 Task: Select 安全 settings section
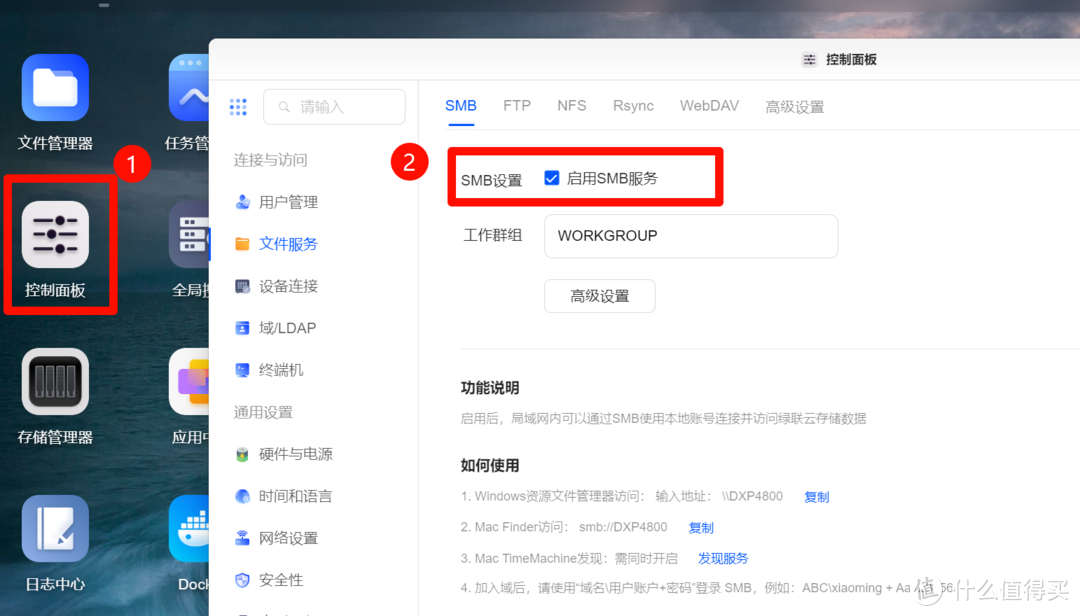[282, 580]
